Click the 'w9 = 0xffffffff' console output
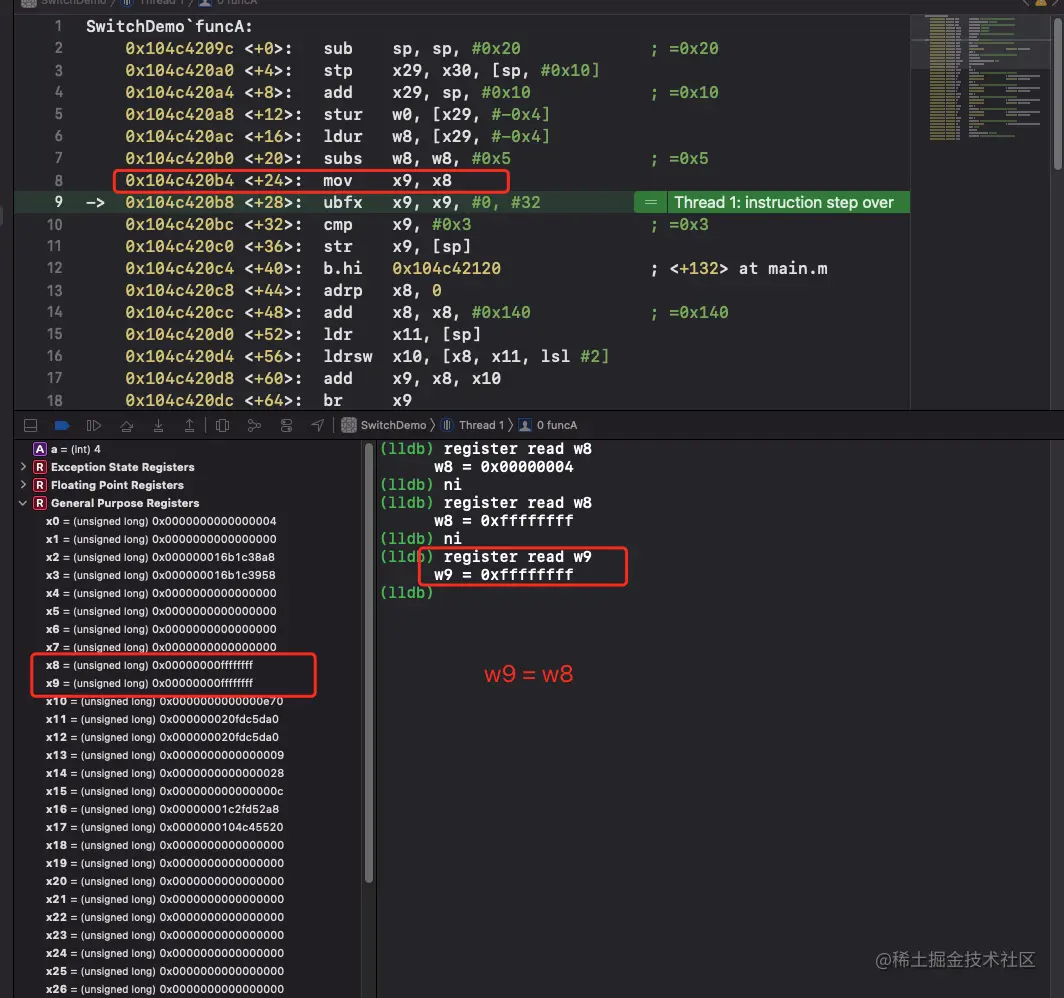The width and height of the screenshot is (1064, 998). pos(504,575)
